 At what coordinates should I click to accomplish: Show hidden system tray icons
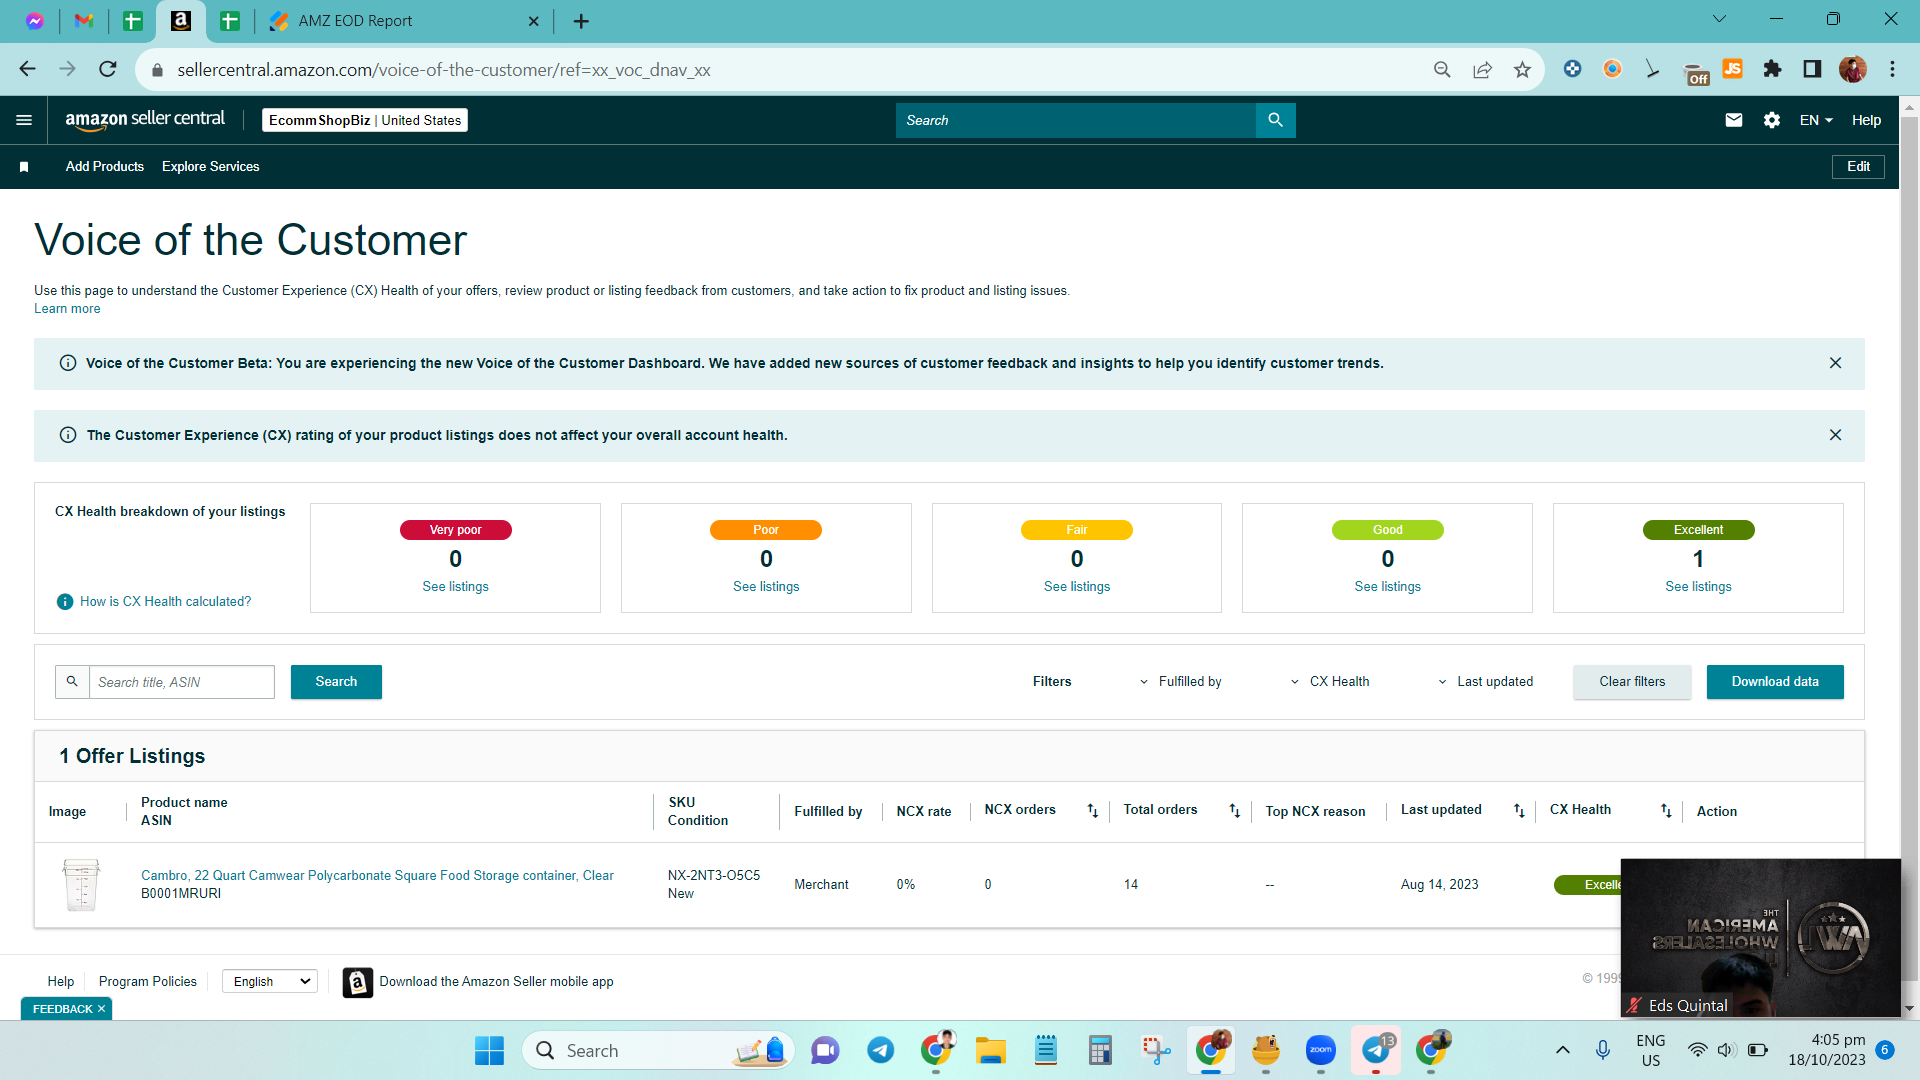click(x=1562, y=1050)
